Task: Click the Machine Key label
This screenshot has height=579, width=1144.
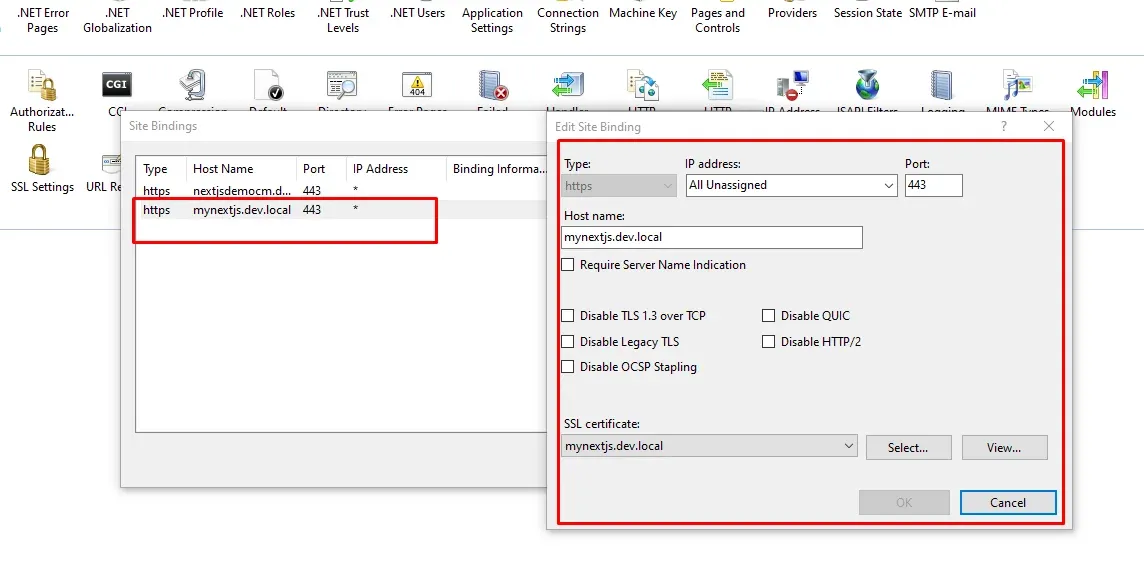Action: [x=643, y=13]
